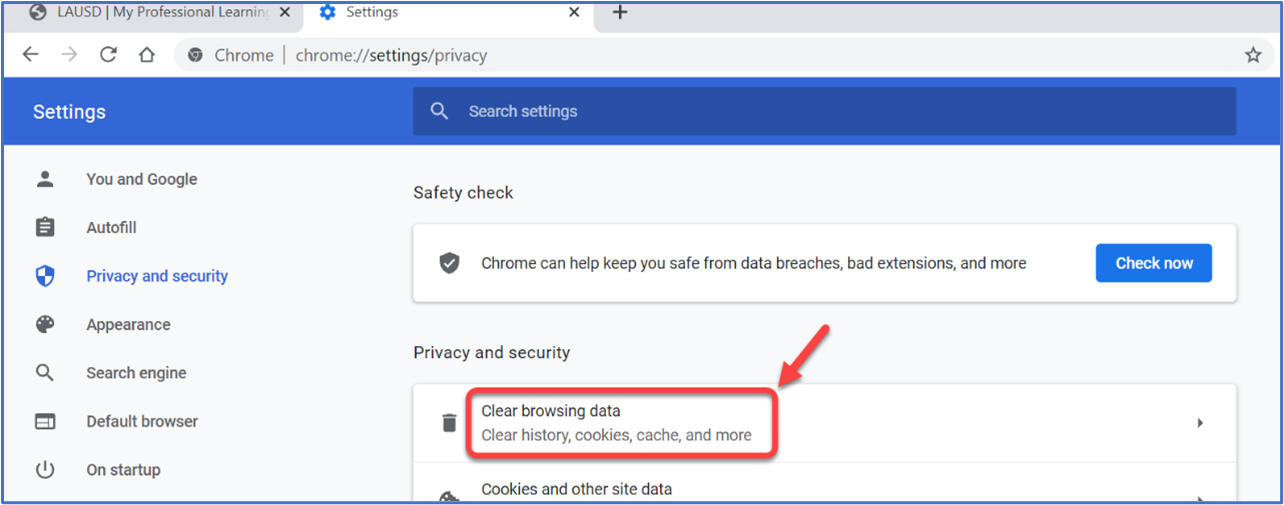Expand the Clear browsing data arrow
1284x505 pixels.
tap(1200, 423)
